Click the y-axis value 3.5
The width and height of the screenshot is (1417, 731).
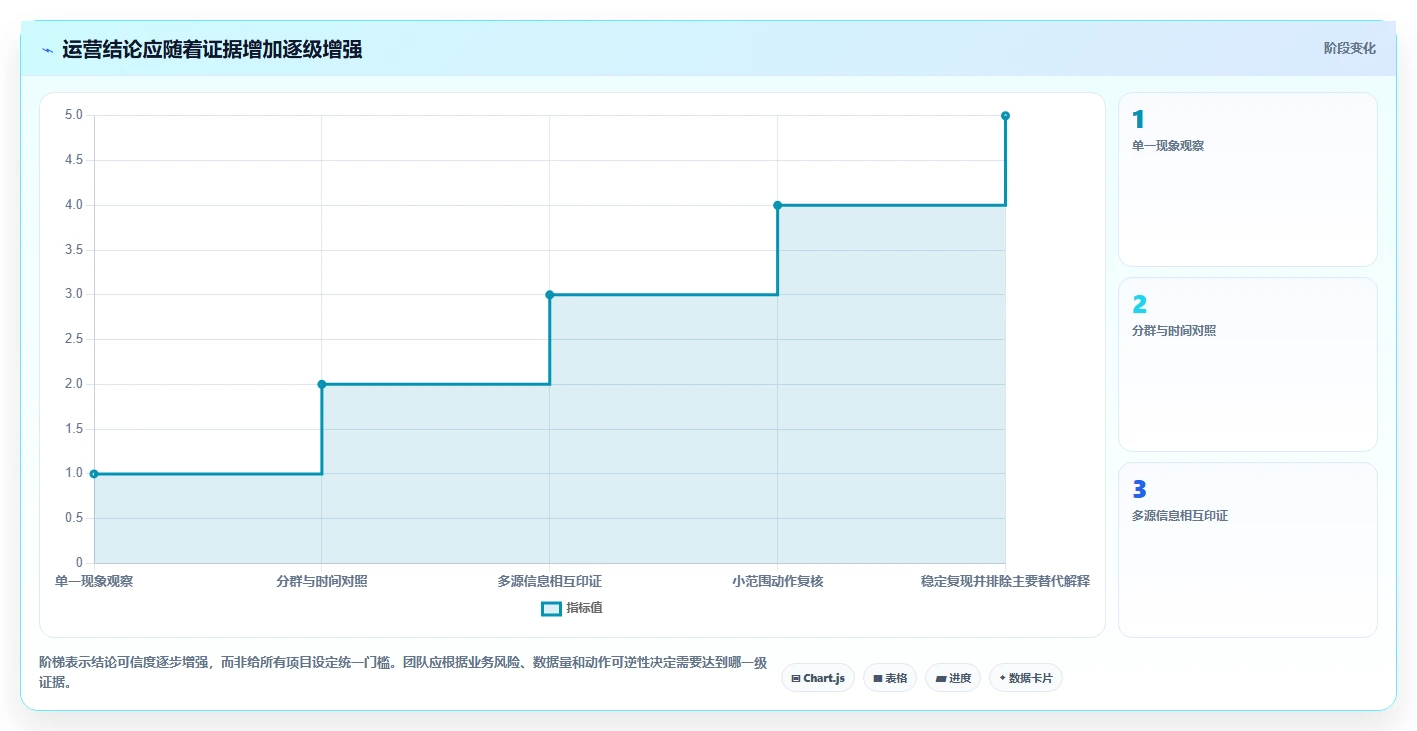pos(74,250)
